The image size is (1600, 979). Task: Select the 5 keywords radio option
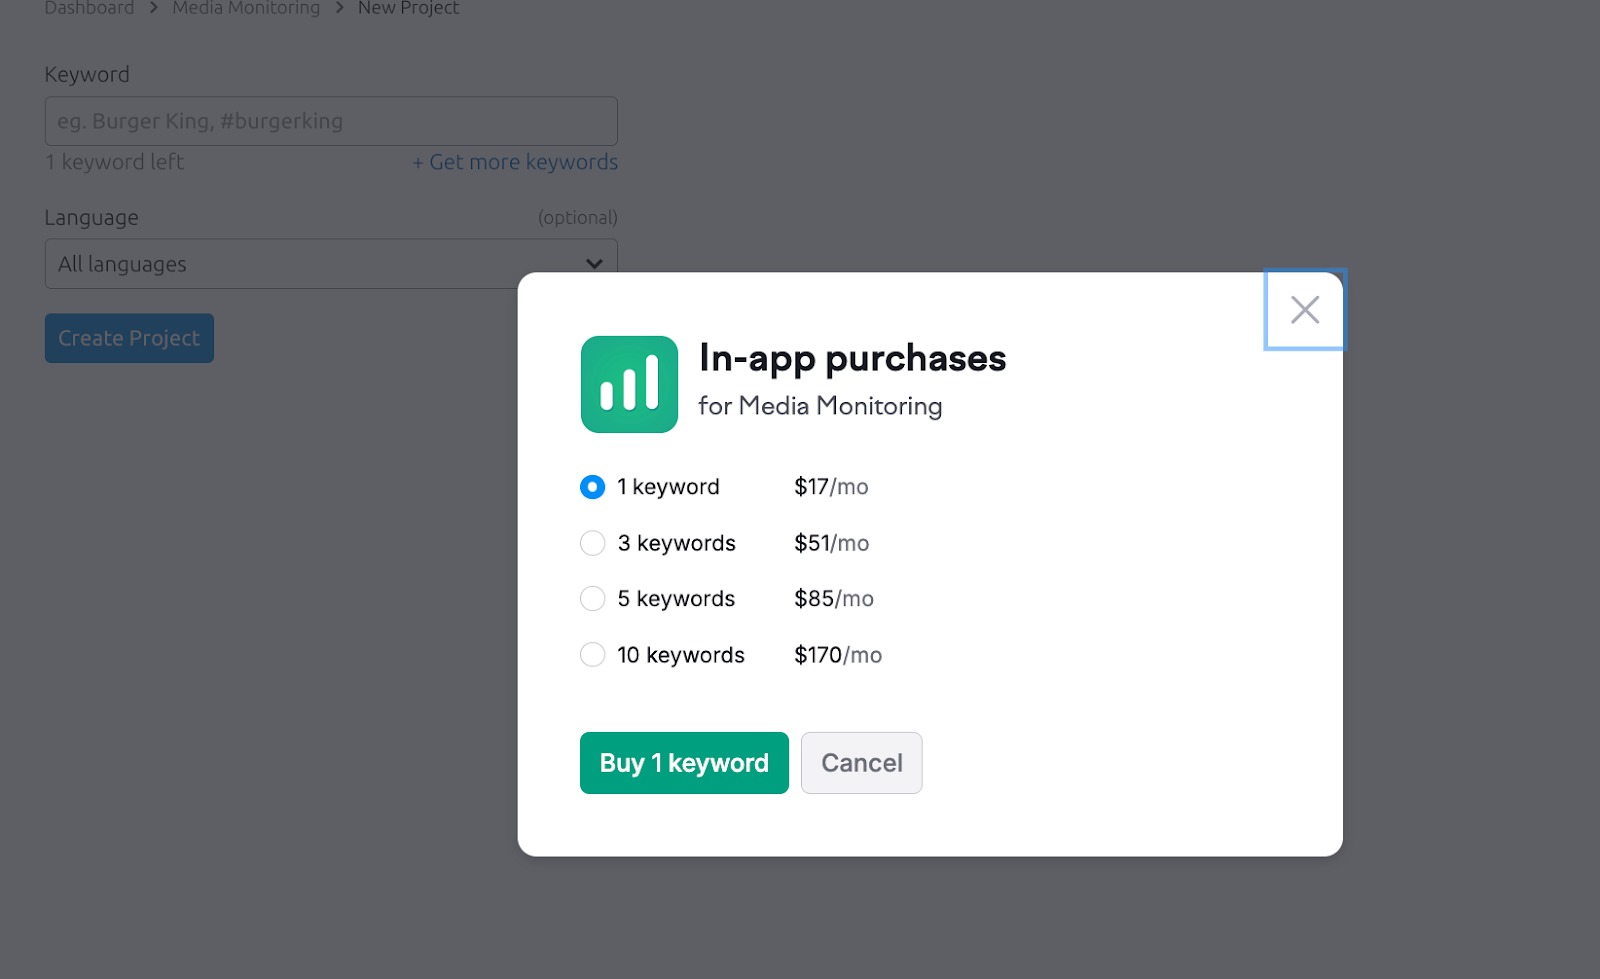[592, 599]
